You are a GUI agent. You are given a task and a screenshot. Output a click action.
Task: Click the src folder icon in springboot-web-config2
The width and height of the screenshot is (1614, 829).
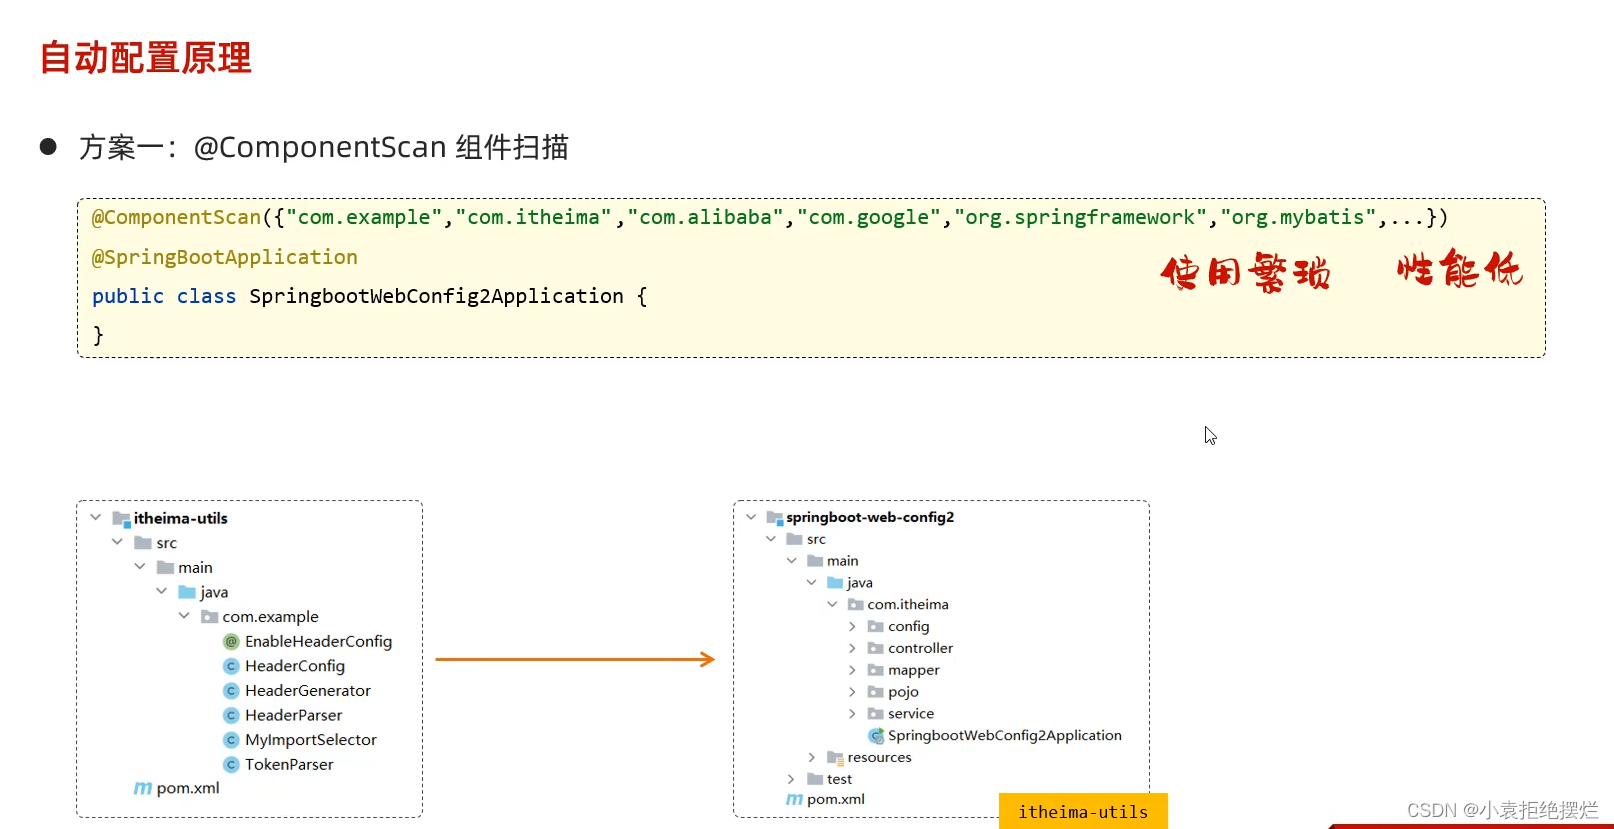794,539
